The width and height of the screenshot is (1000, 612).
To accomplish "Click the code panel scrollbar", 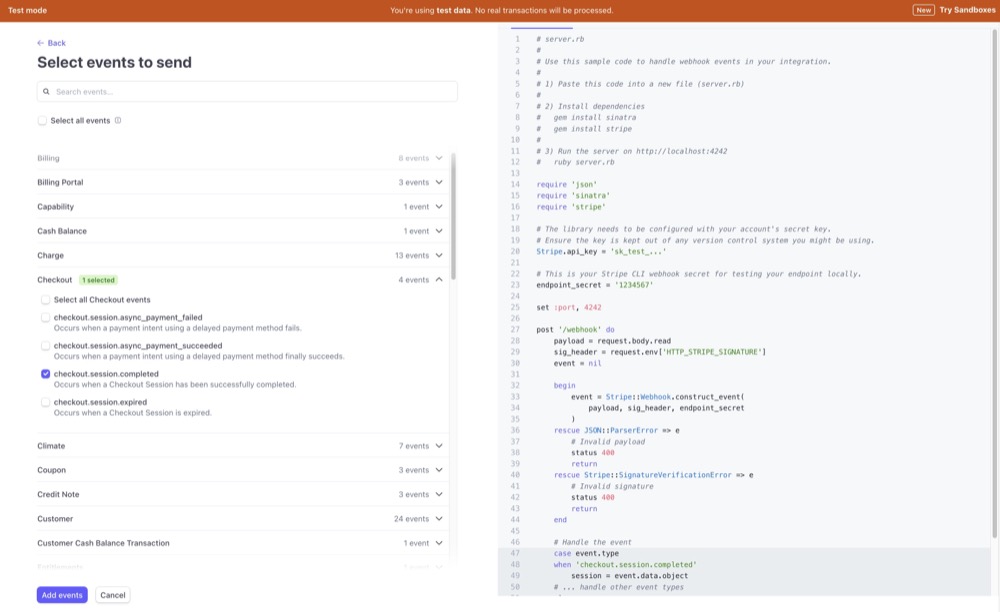I will pyautogui.click(x=994, y=284).
